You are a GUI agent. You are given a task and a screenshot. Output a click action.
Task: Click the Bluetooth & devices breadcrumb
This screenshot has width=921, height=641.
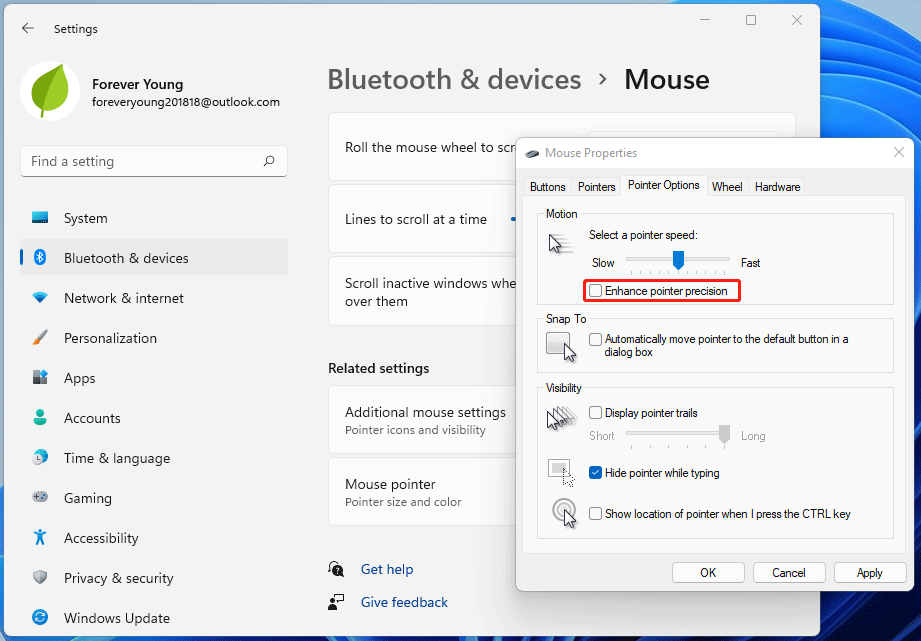pos(454,79)
